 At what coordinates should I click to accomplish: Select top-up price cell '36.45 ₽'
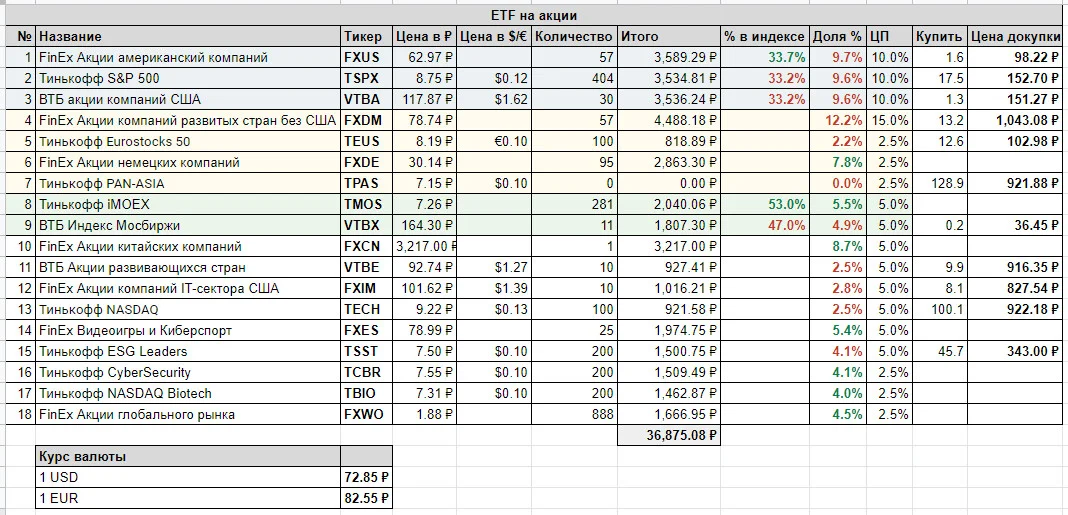pos(1015,225)
